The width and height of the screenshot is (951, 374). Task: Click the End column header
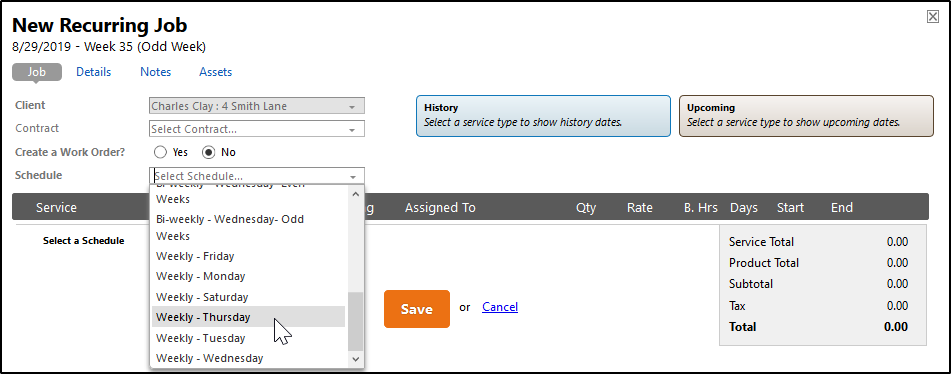click(842, 207)
